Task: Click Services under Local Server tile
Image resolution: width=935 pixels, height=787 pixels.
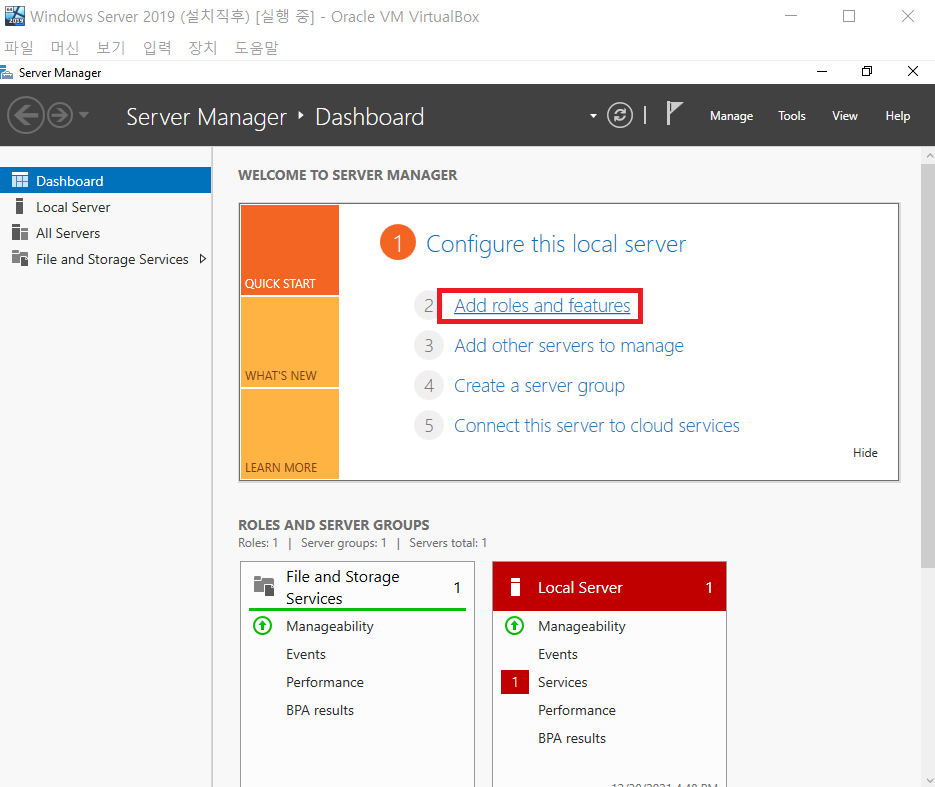Action: 562,682
